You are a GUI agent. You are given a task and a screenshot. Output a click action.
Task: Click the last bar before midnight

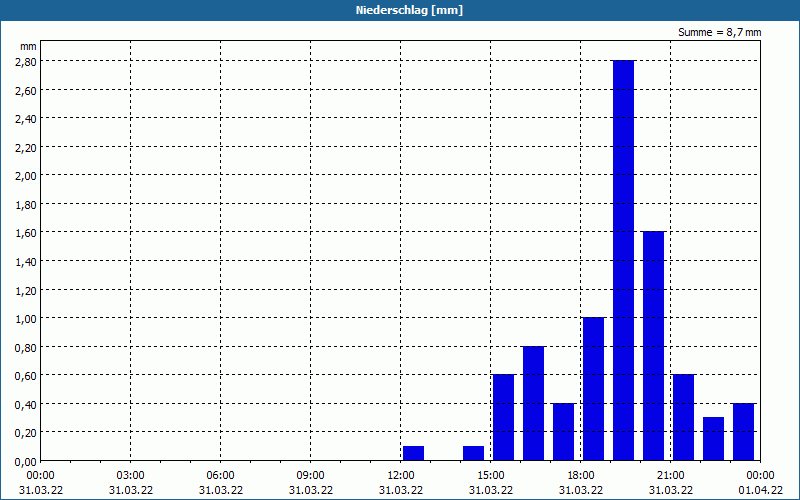coord(743,432)
